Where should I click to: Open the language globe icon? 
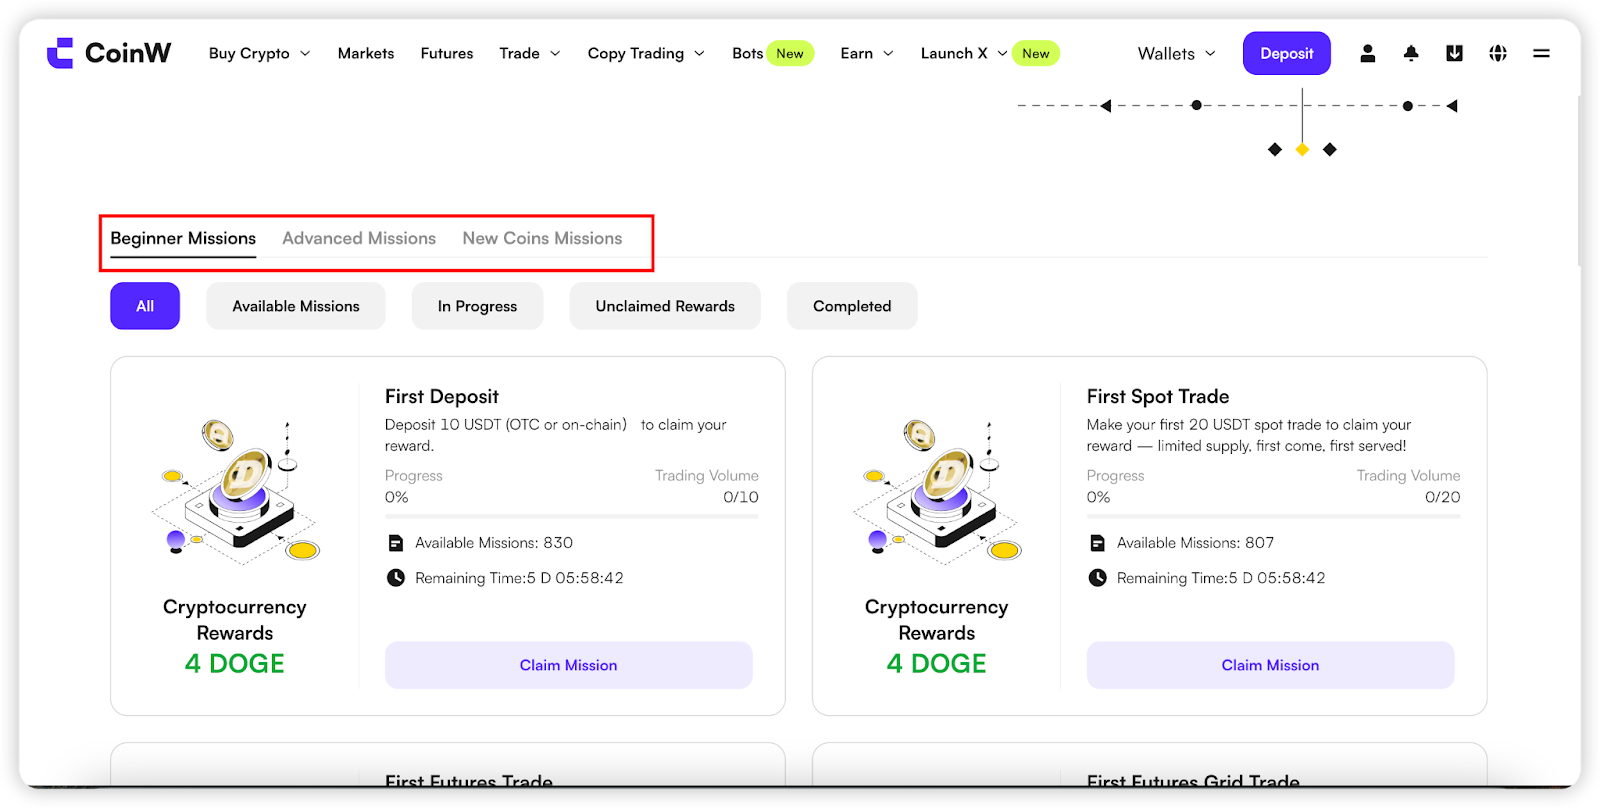(1498, 53)
